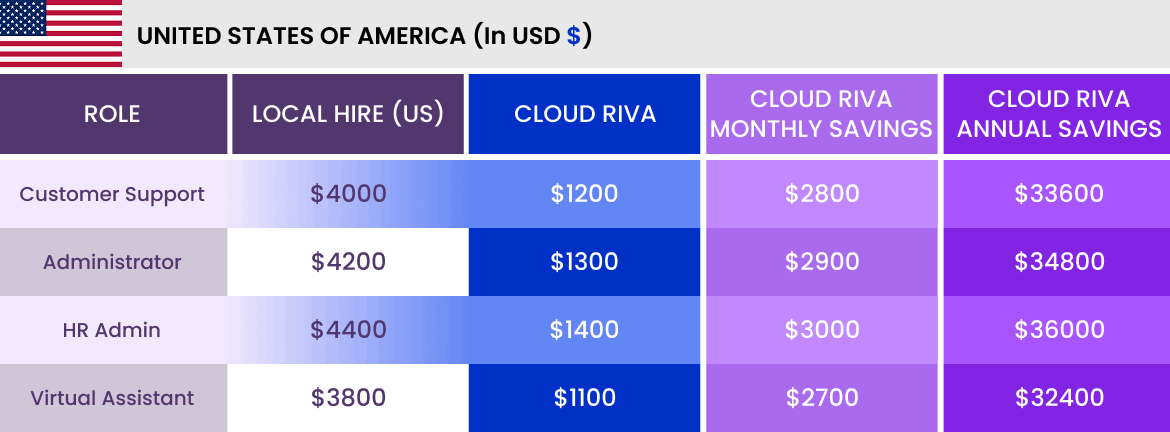Click the United States flag icon

pos(61,34)
